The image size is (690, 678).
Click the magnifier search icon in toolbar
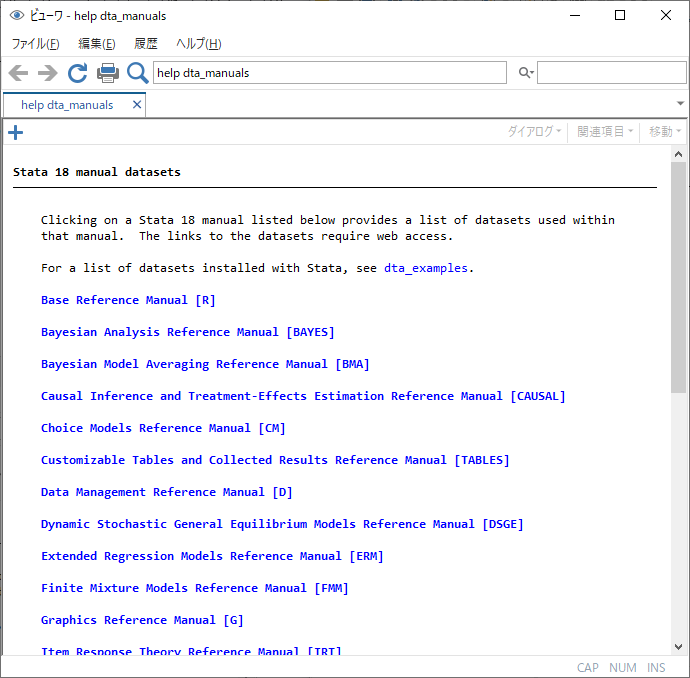pos(137,73)
